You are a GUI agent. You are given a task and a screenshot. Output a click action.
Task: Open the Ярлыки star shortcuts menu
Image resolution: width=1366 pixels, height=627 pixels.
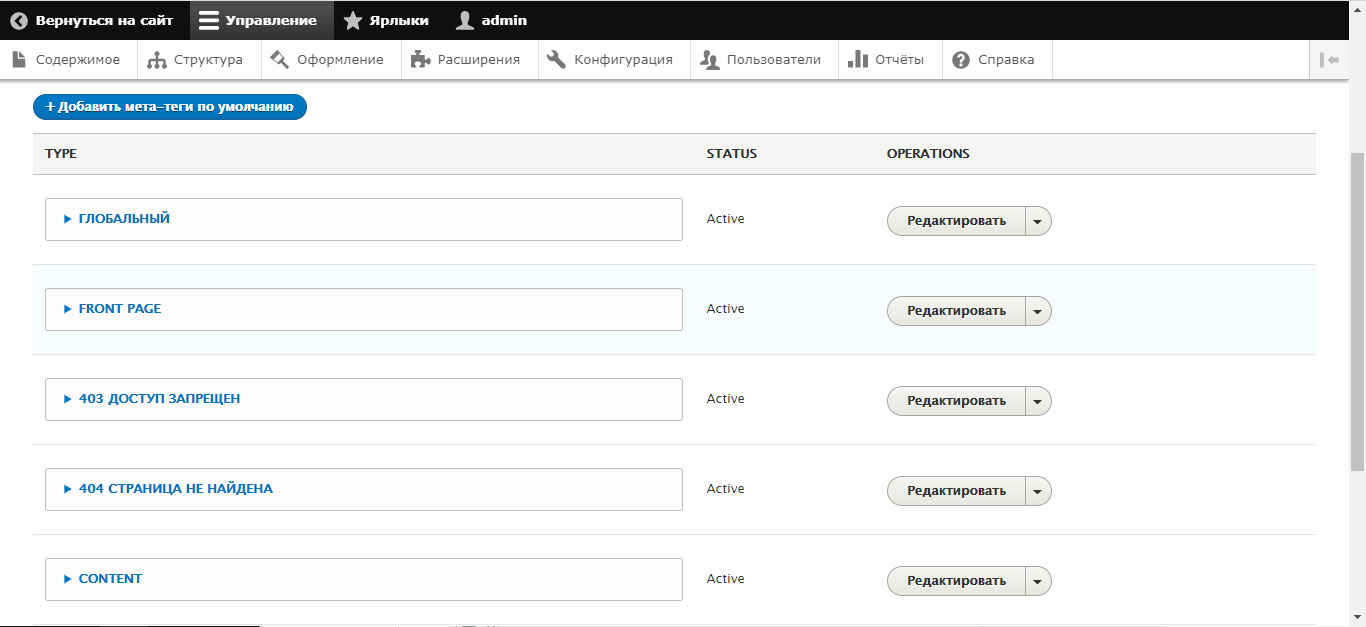386,20
